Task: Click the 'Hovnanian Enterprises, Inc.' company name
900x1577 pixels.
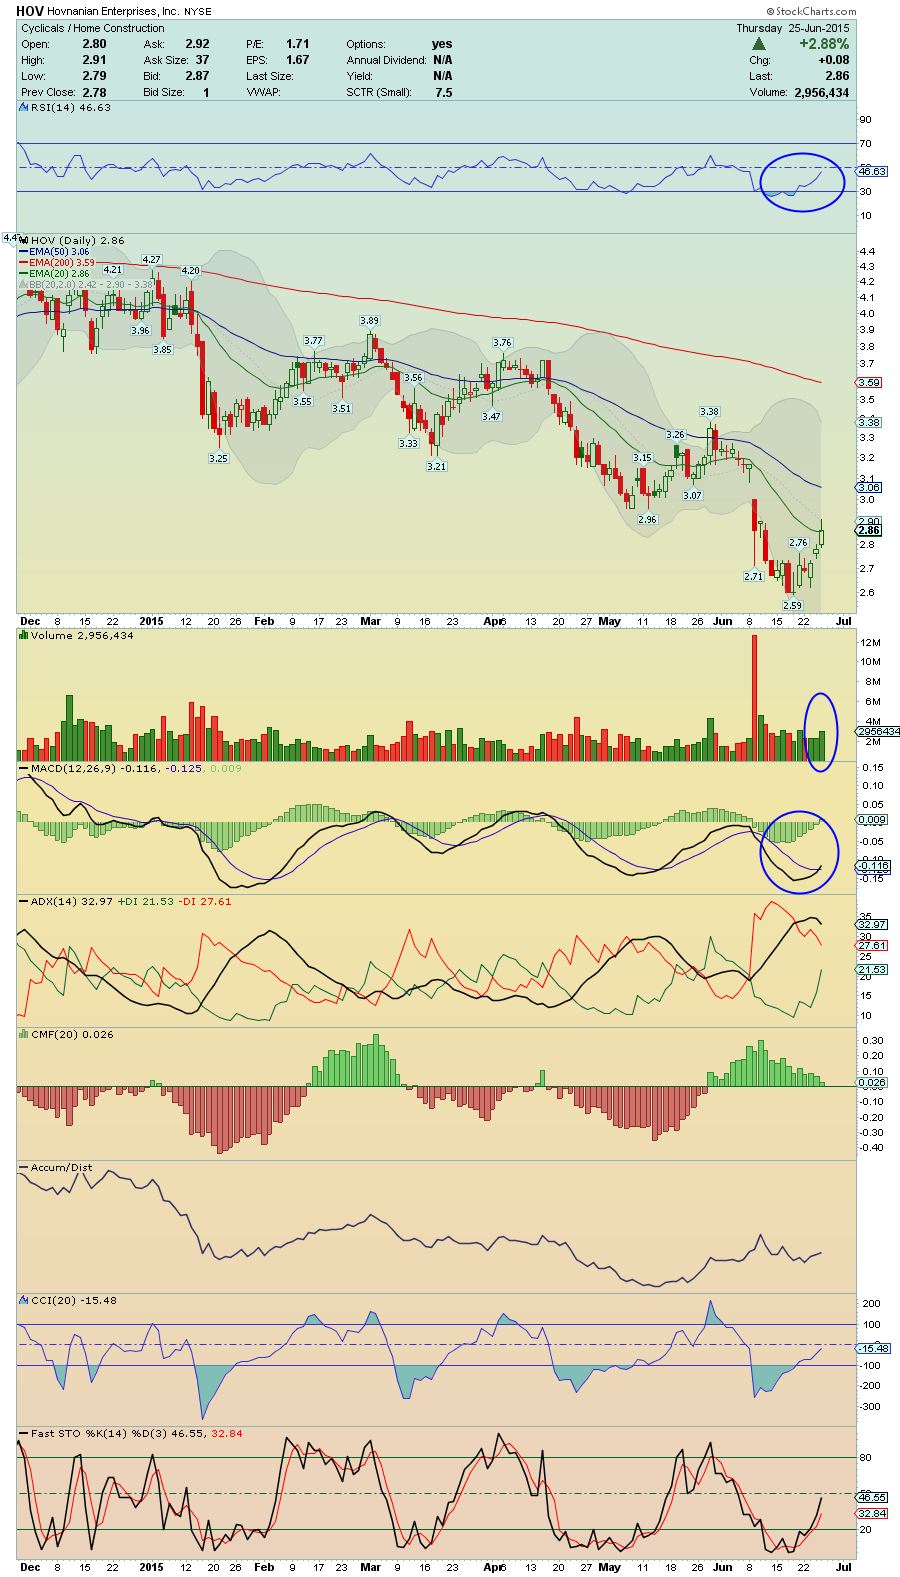Action: (112, 13)
